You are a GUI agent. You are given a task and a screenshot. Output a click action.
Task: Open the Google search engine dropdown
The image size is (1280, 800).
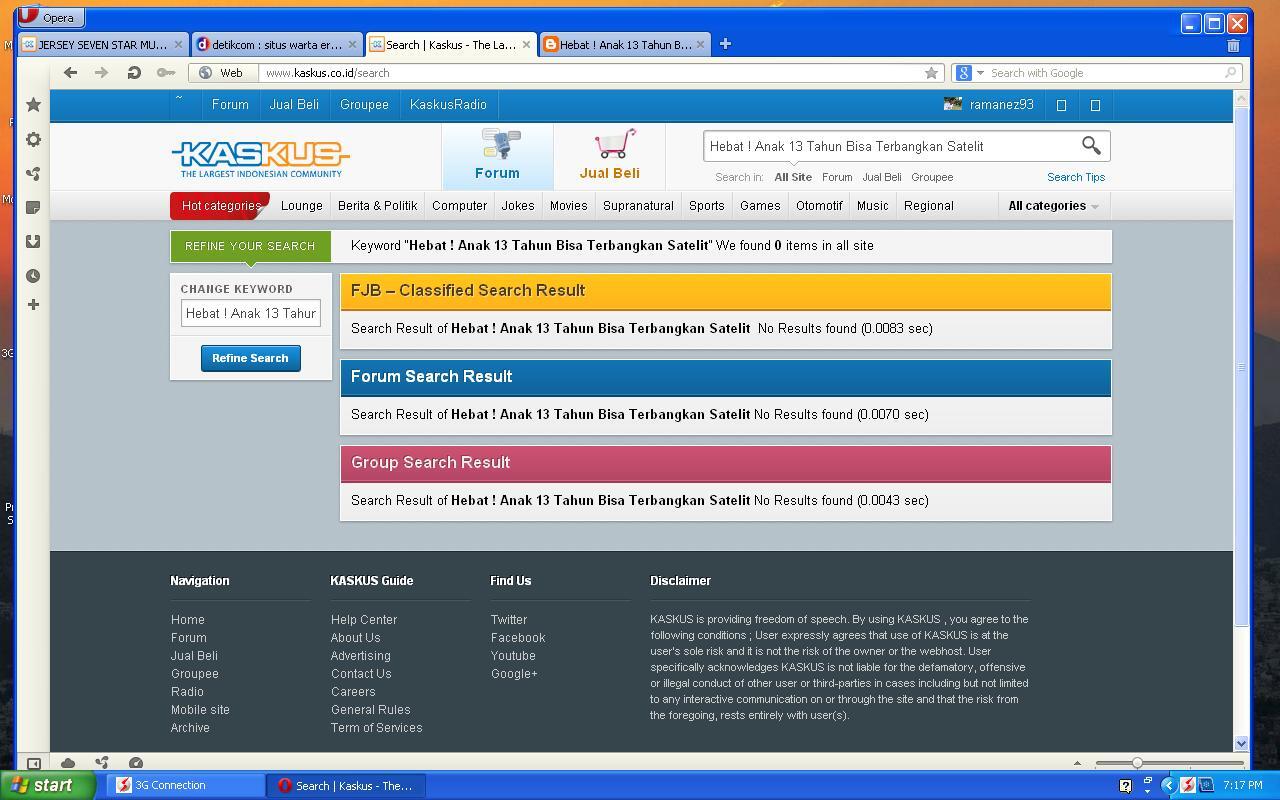pyautogui.click(x=970, y=72)
